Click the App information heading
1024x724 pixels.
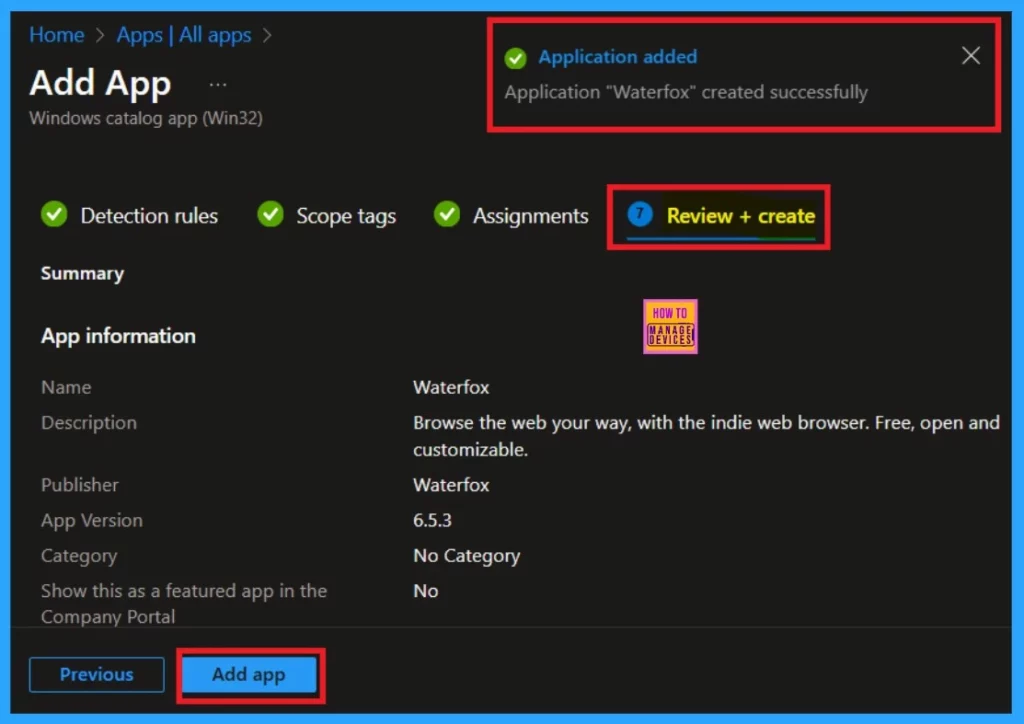[x=118, y=336]
